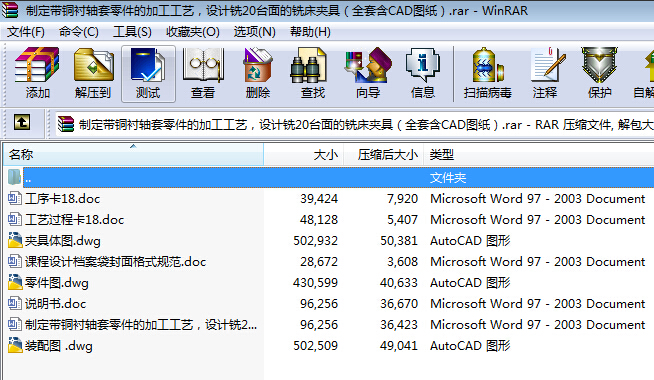Open the 文件(F) menu
The height and width of the screenshot is (380, 654).
[26, 32]
